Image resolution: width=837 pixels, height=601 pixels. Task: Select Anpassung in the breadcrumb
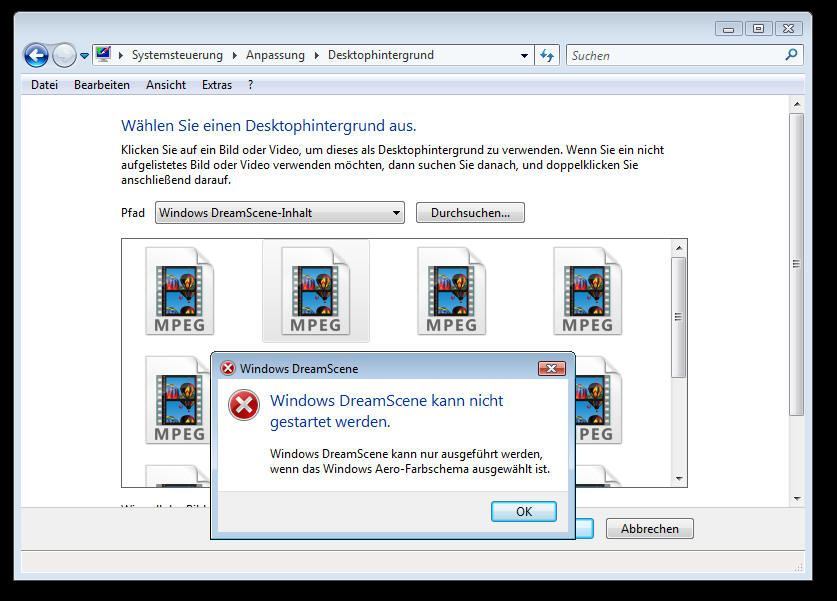click(275, 55)
